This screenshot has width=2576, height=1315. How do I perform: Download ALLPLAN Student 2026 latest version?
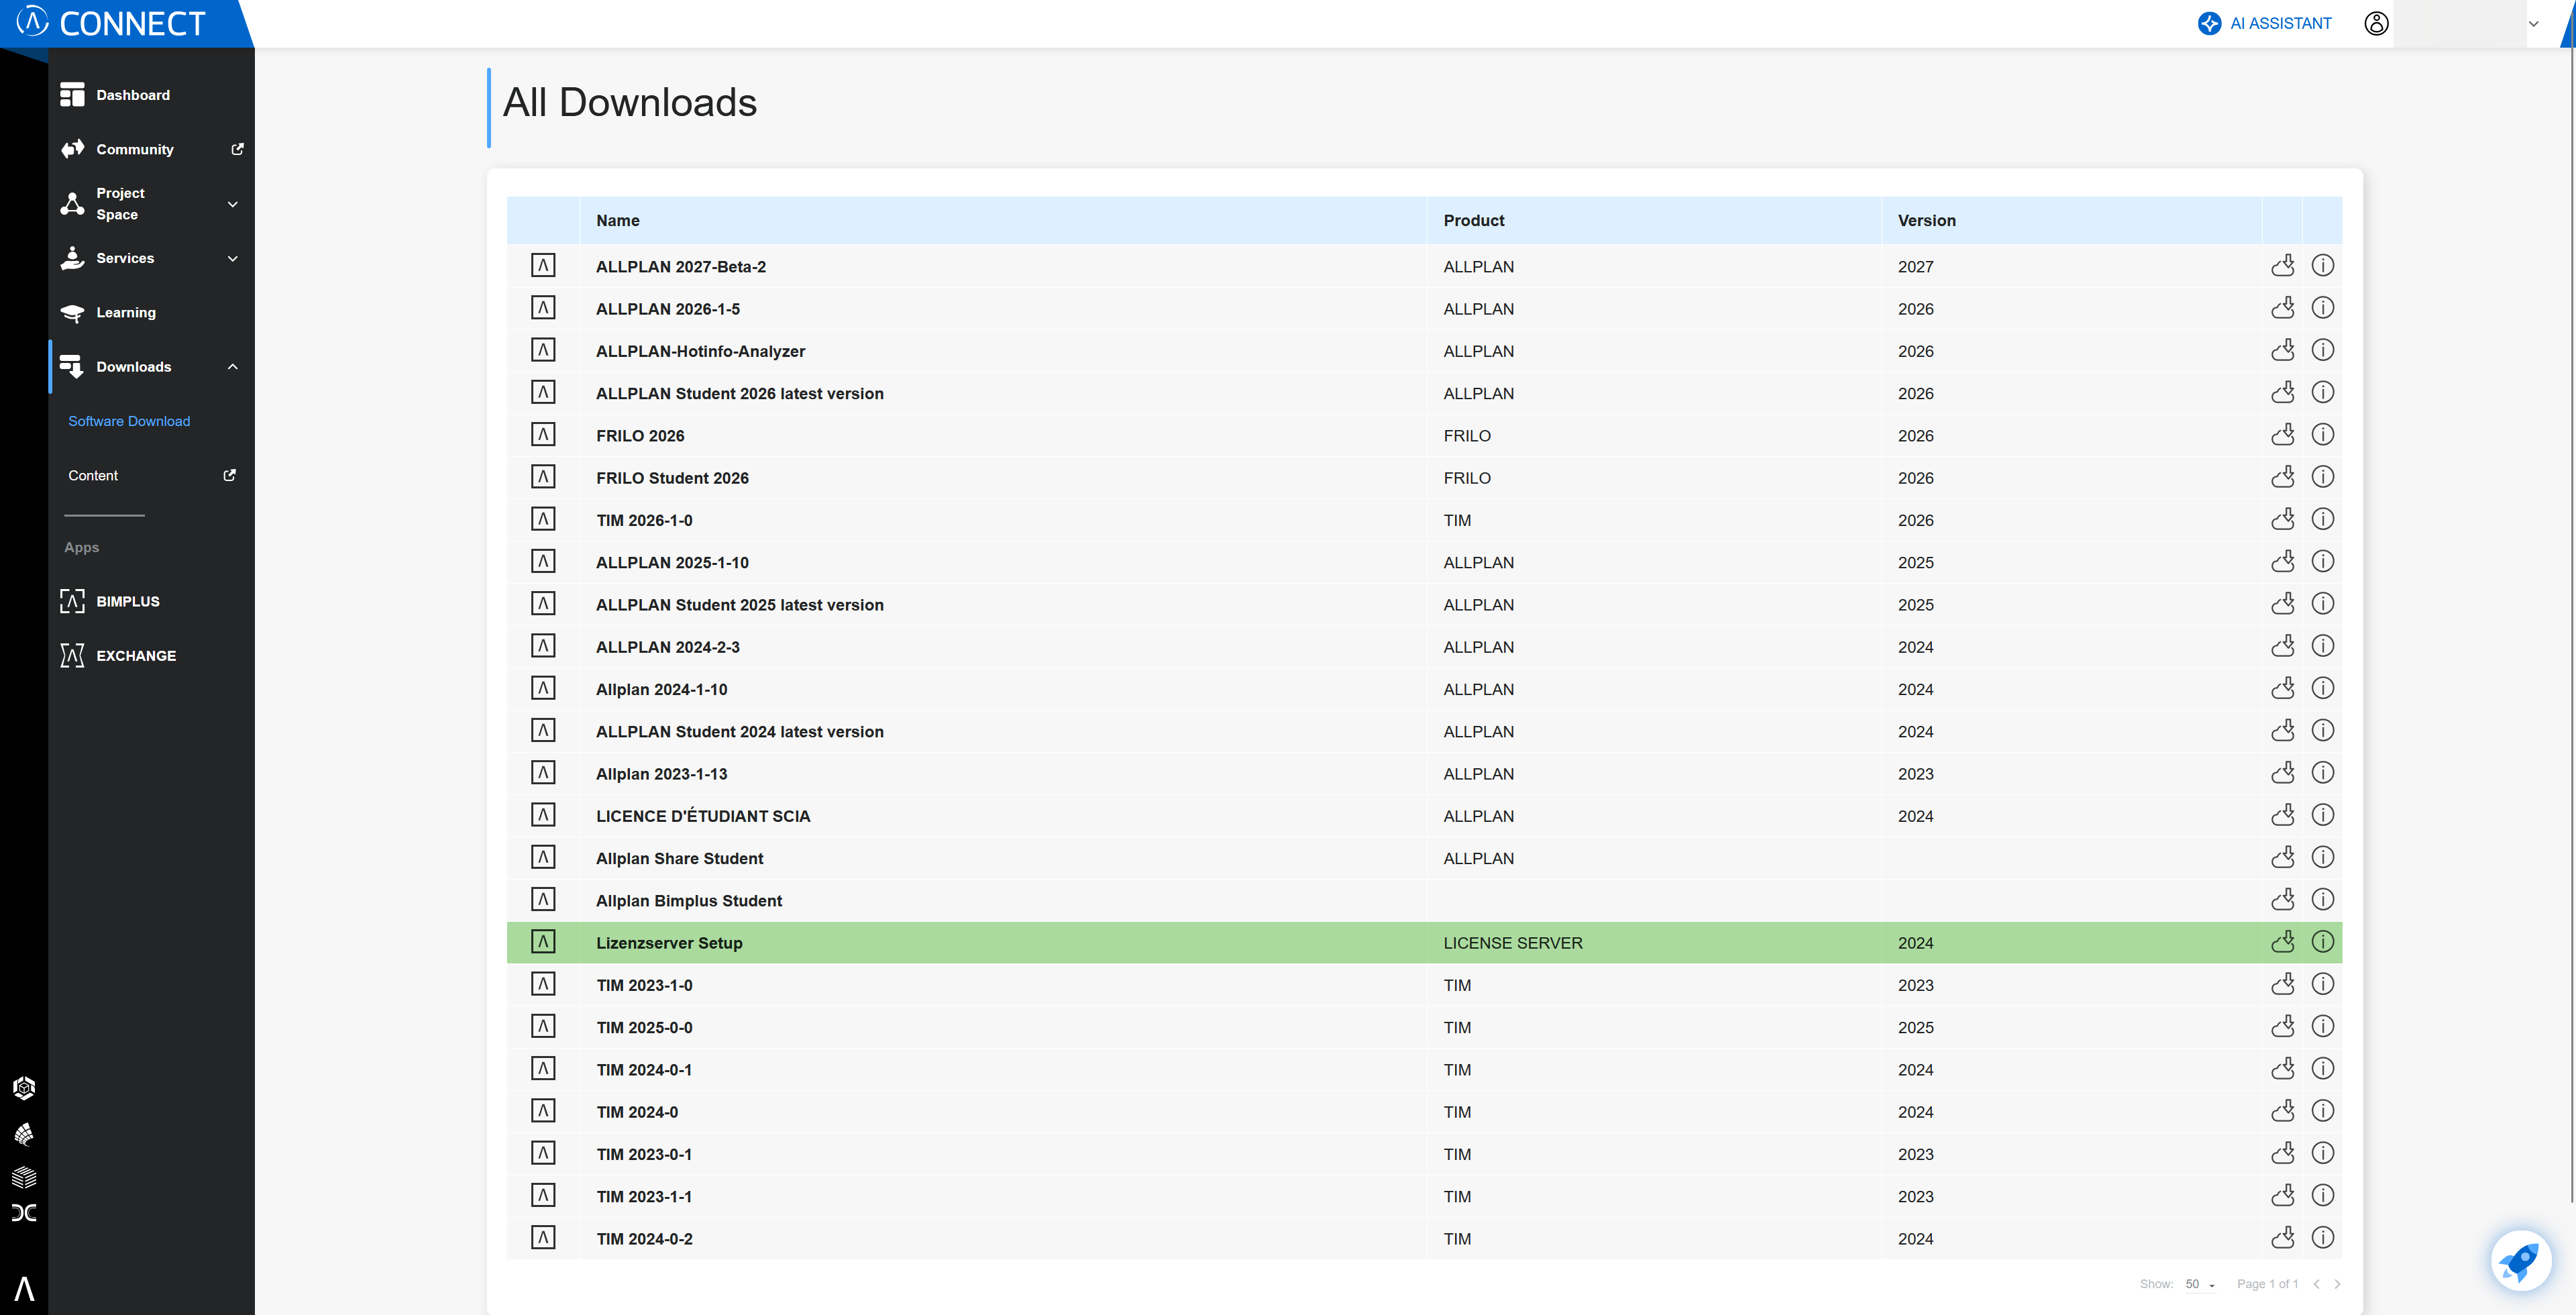tap(2282, 393)
